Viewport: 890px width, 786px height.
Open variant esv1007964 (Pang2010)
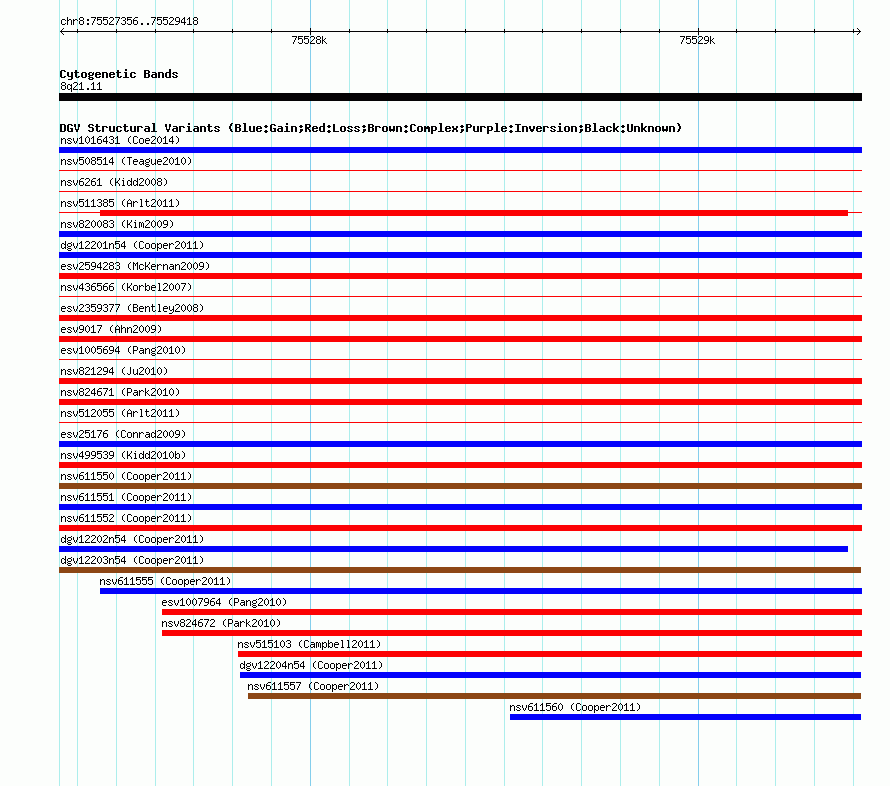coord(224,602)
